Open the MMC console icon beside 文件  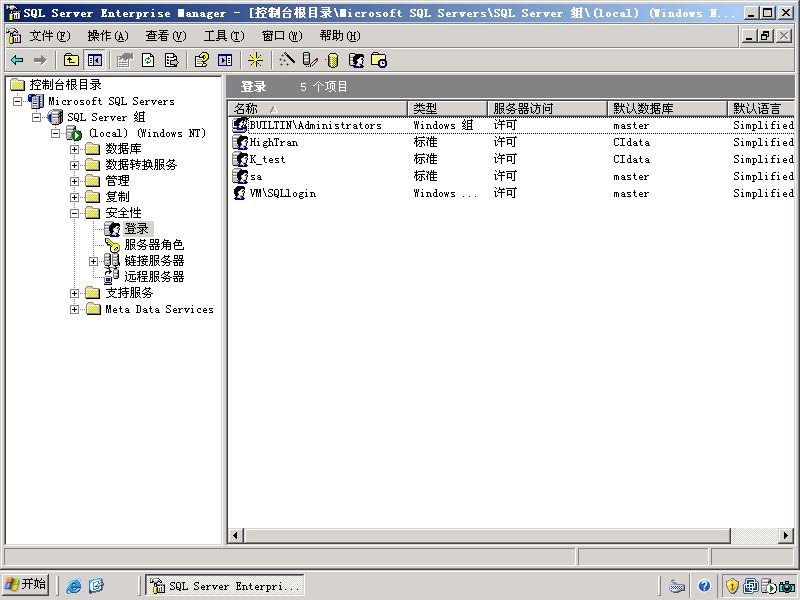[x=14, y=36]
